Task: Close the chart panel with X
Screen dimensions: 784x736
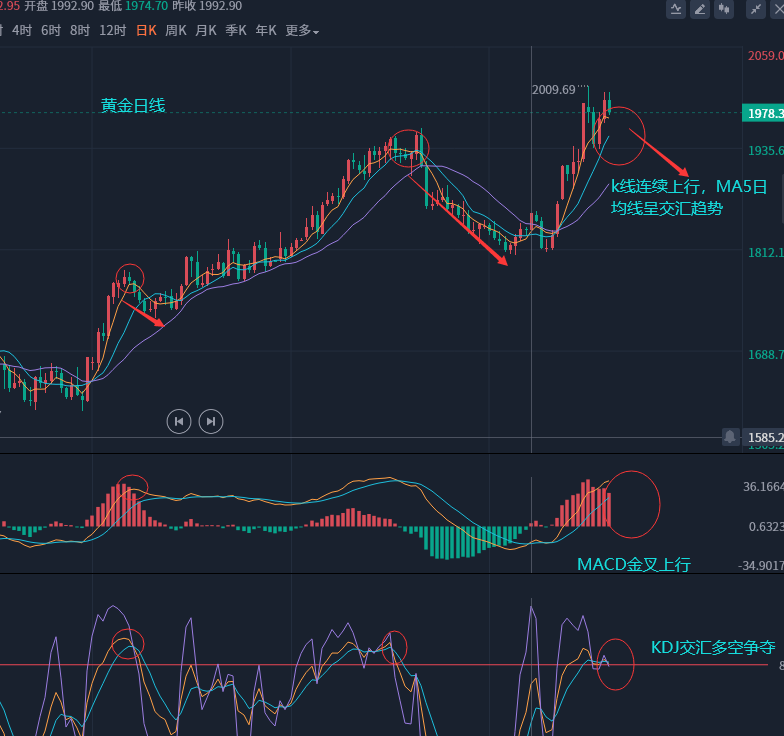Action: [x=777, y=9]
